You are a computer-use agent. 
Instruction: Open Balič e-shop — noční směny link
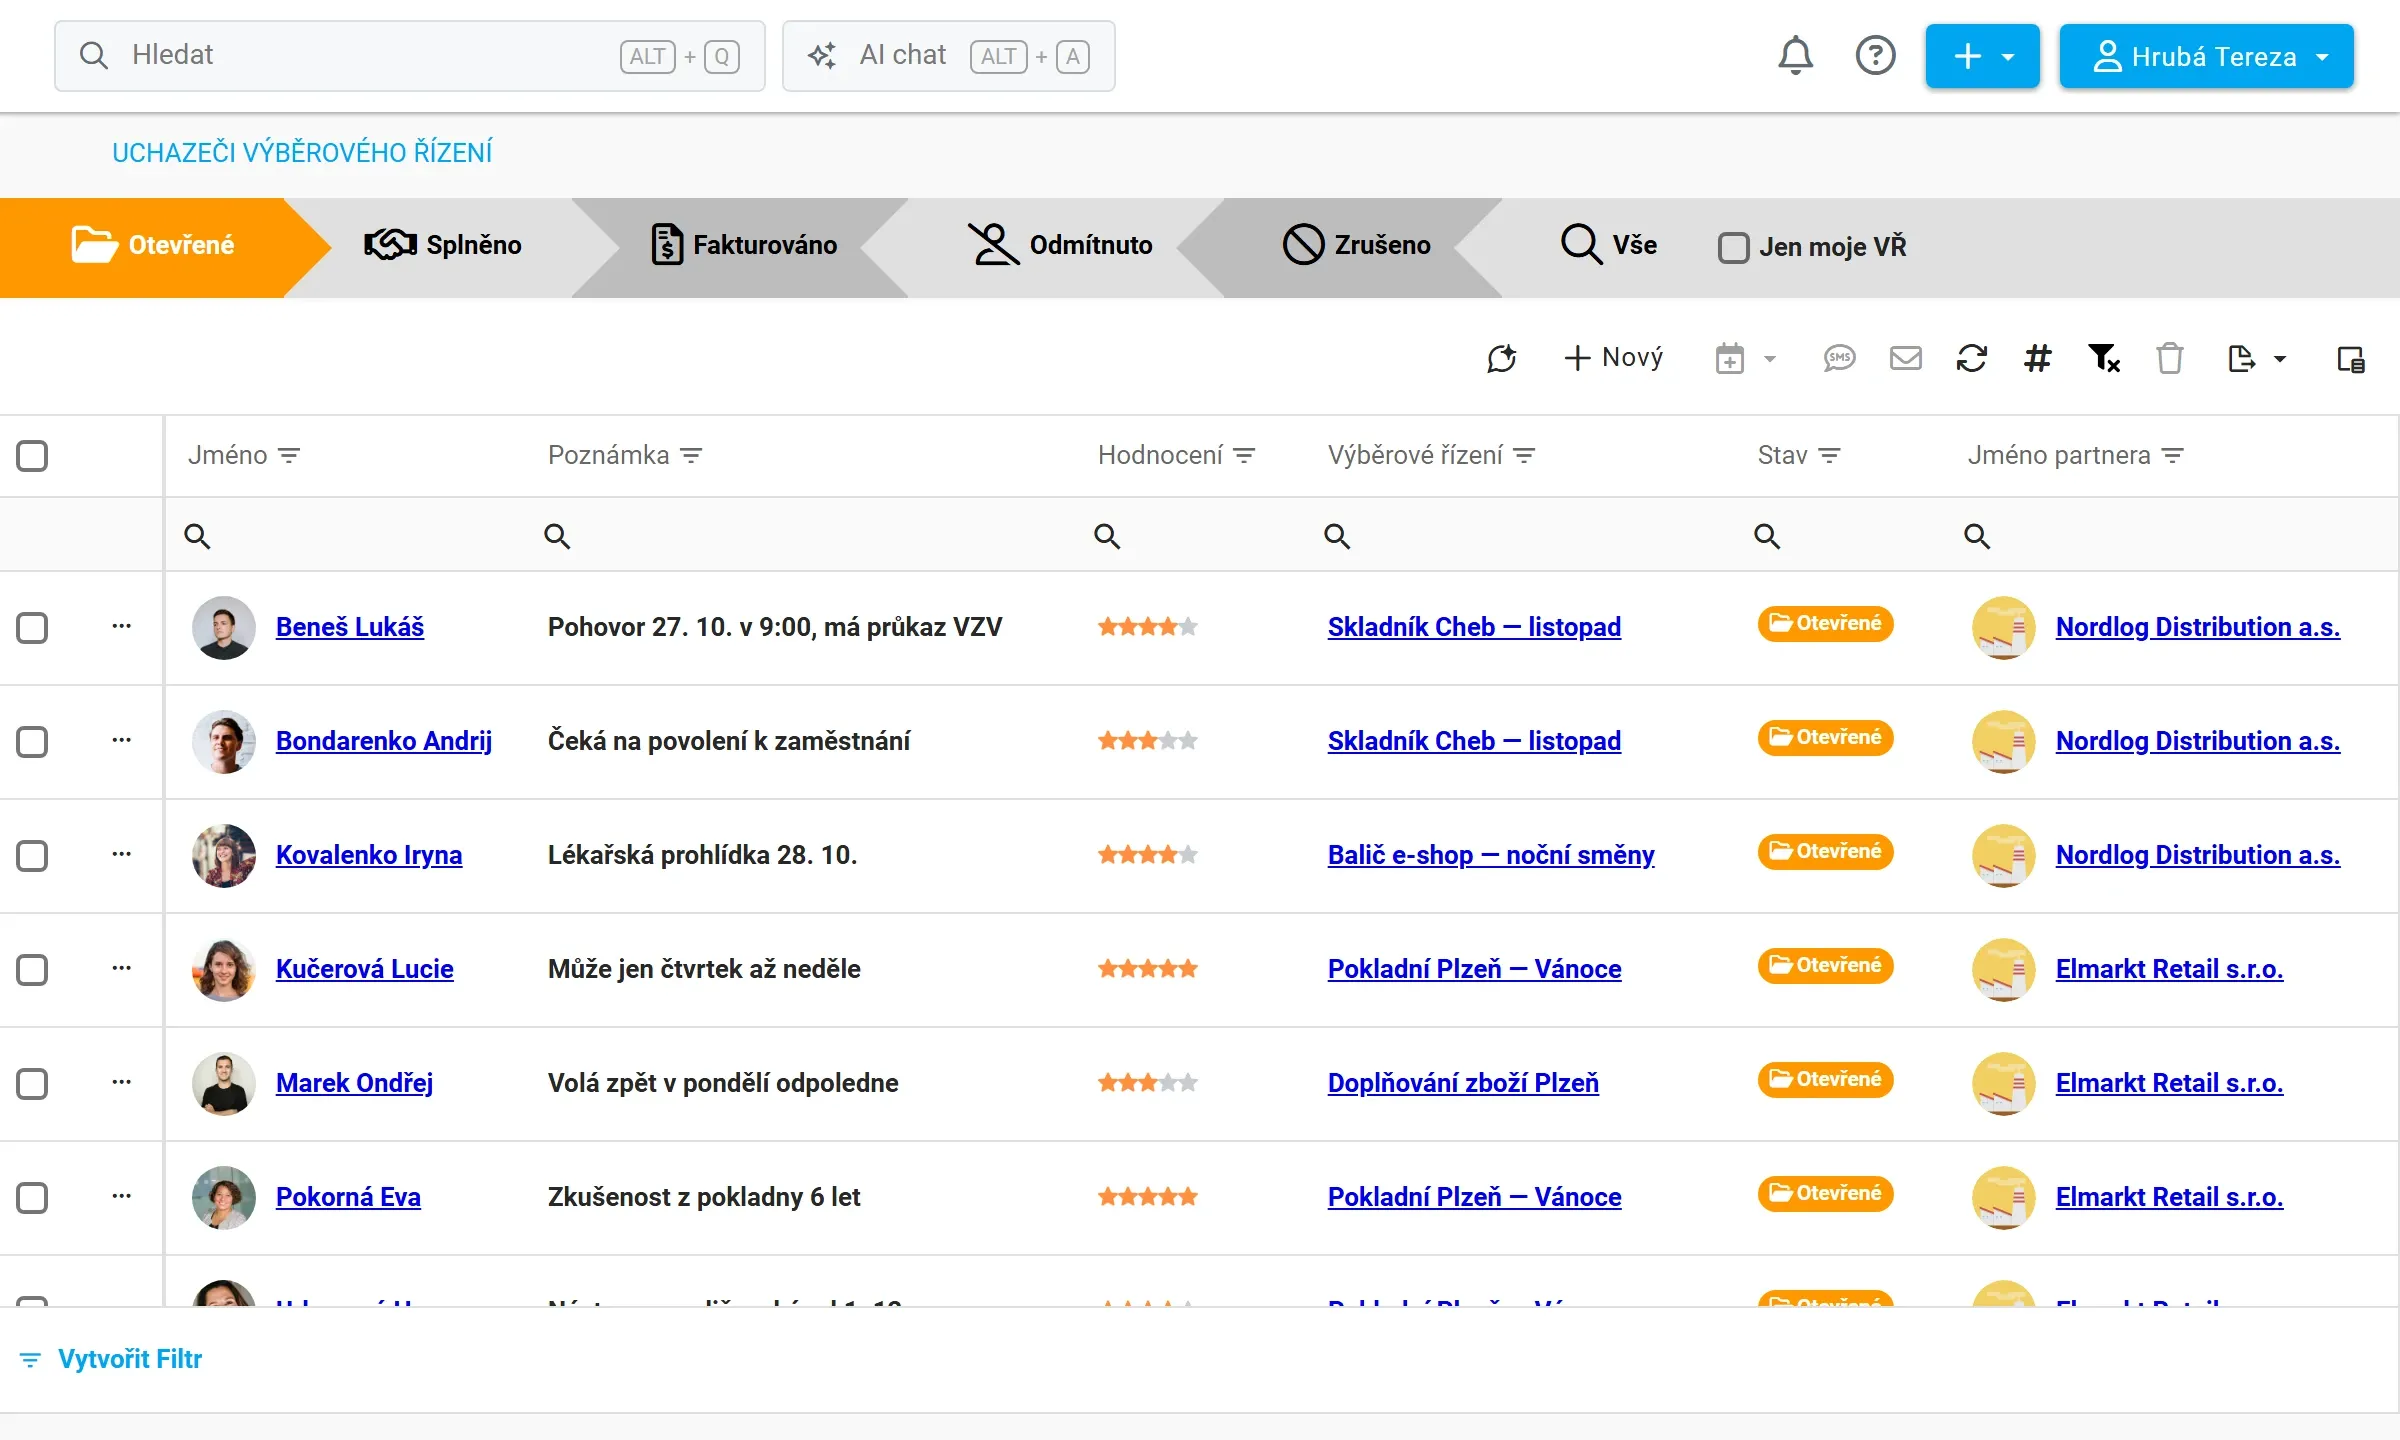tap(1491, 855)
